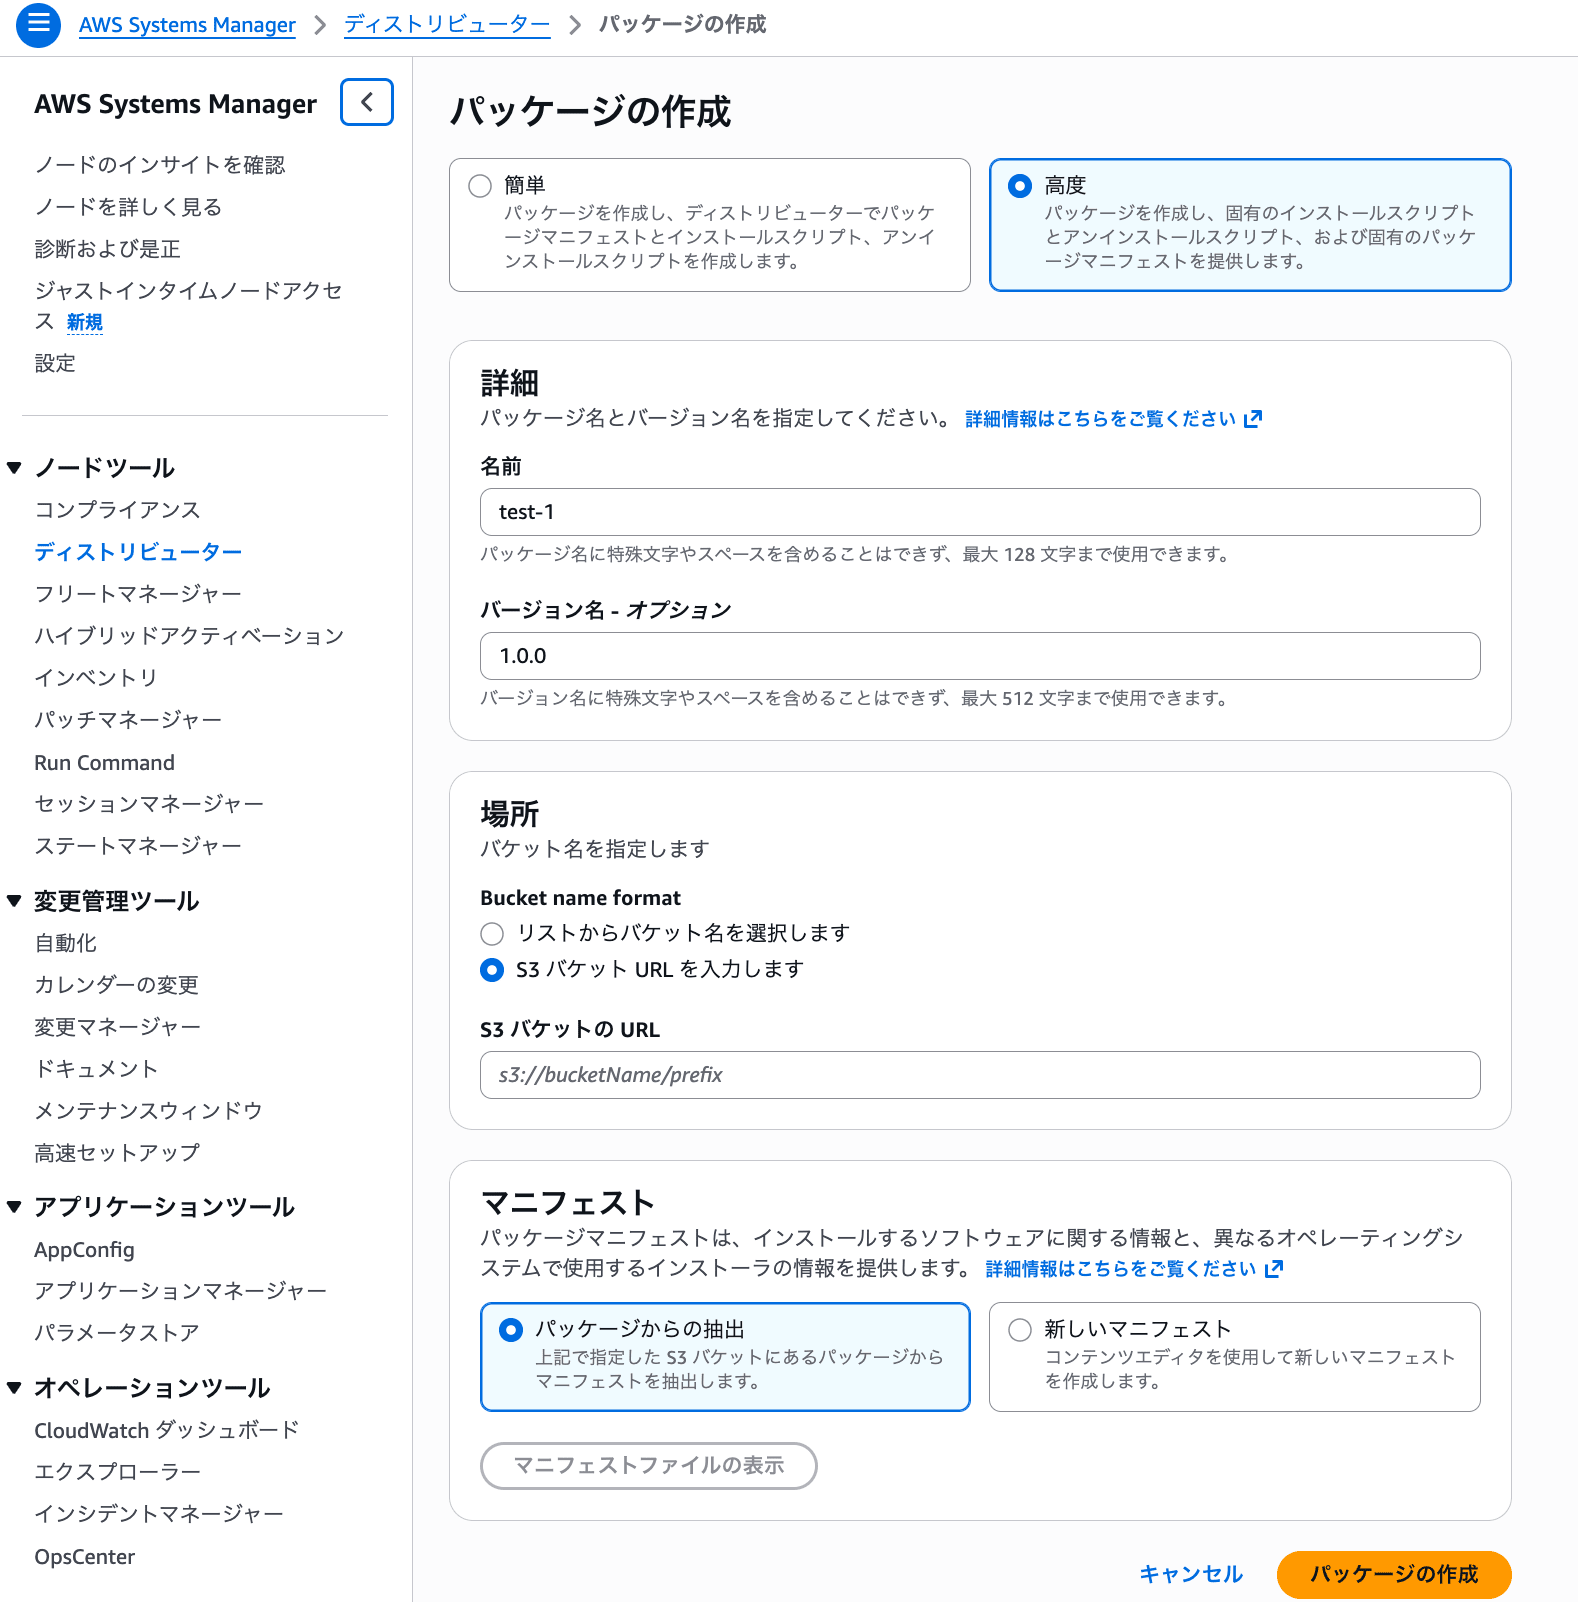
Task: Click the orange パッケージの作成 button
Action: (1394, 1574)
